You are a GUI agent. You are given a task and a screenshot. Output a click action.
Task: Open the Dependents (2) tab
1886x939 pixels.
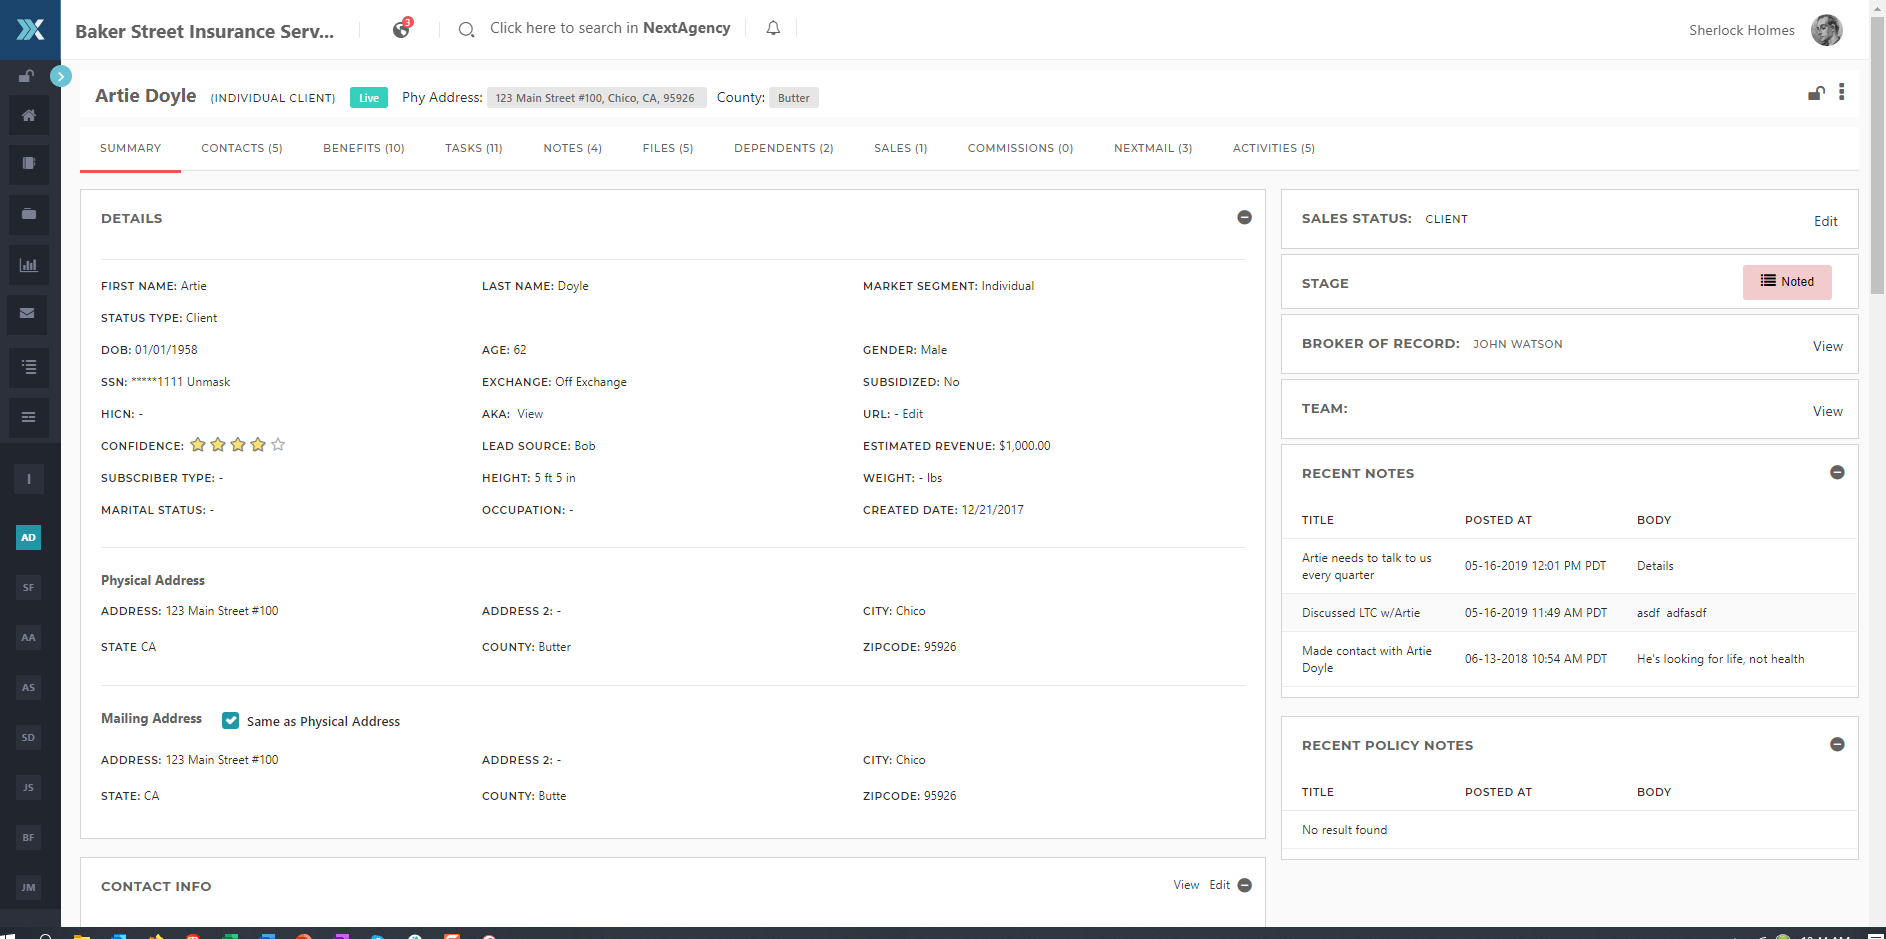point(783,148)
